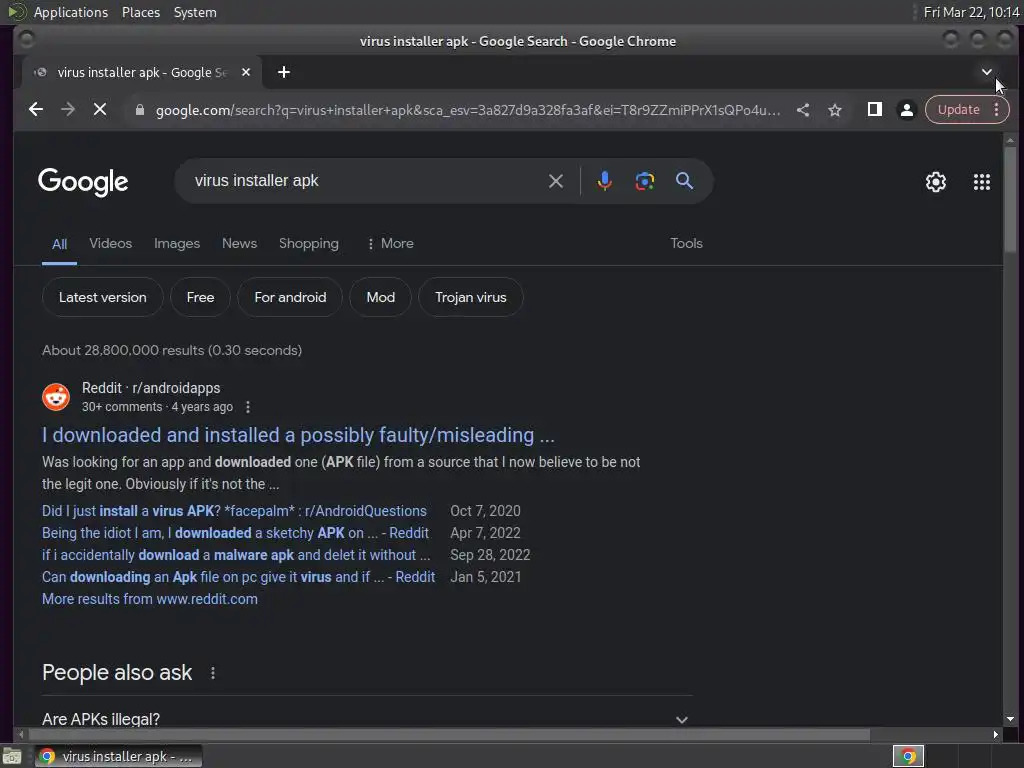The width and height of the screenshot is (1024, 768).
Task: Open 'if i accidentally download a malware apk' link
Action: tap(236, 555)
